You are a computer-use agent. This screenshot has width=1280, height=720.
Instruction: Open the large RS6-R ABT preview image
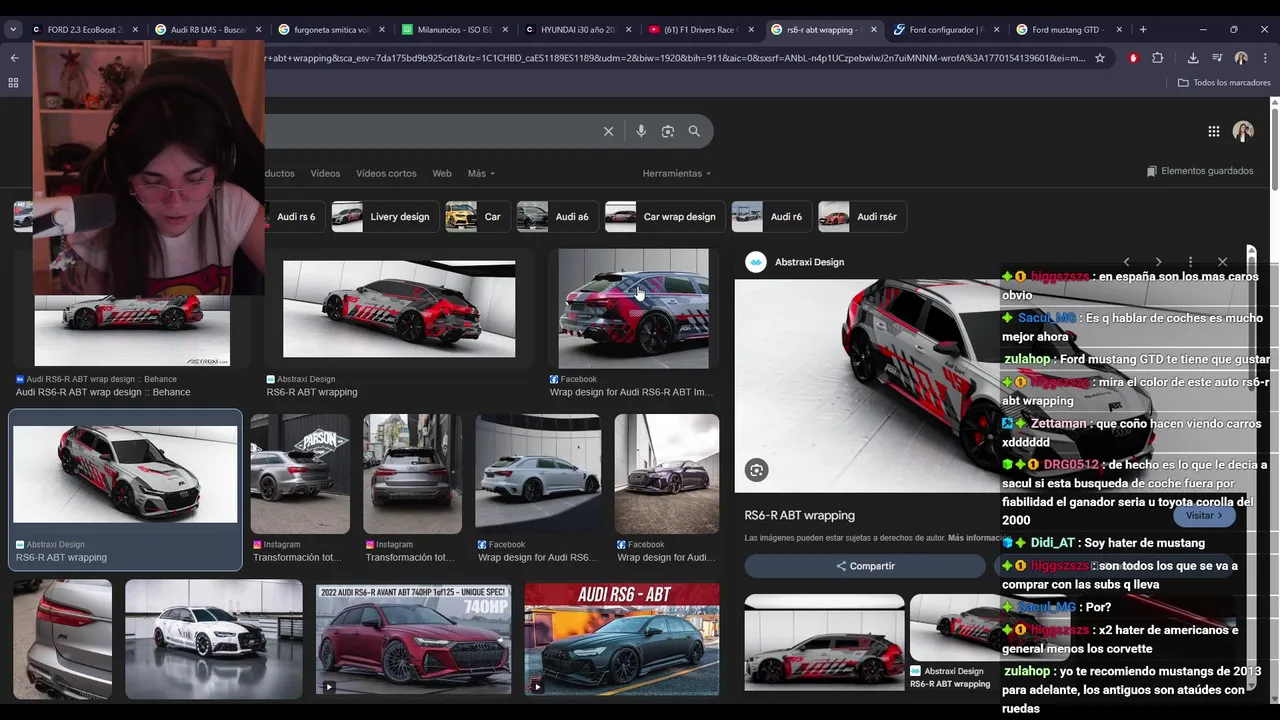(x=868, y=386)
